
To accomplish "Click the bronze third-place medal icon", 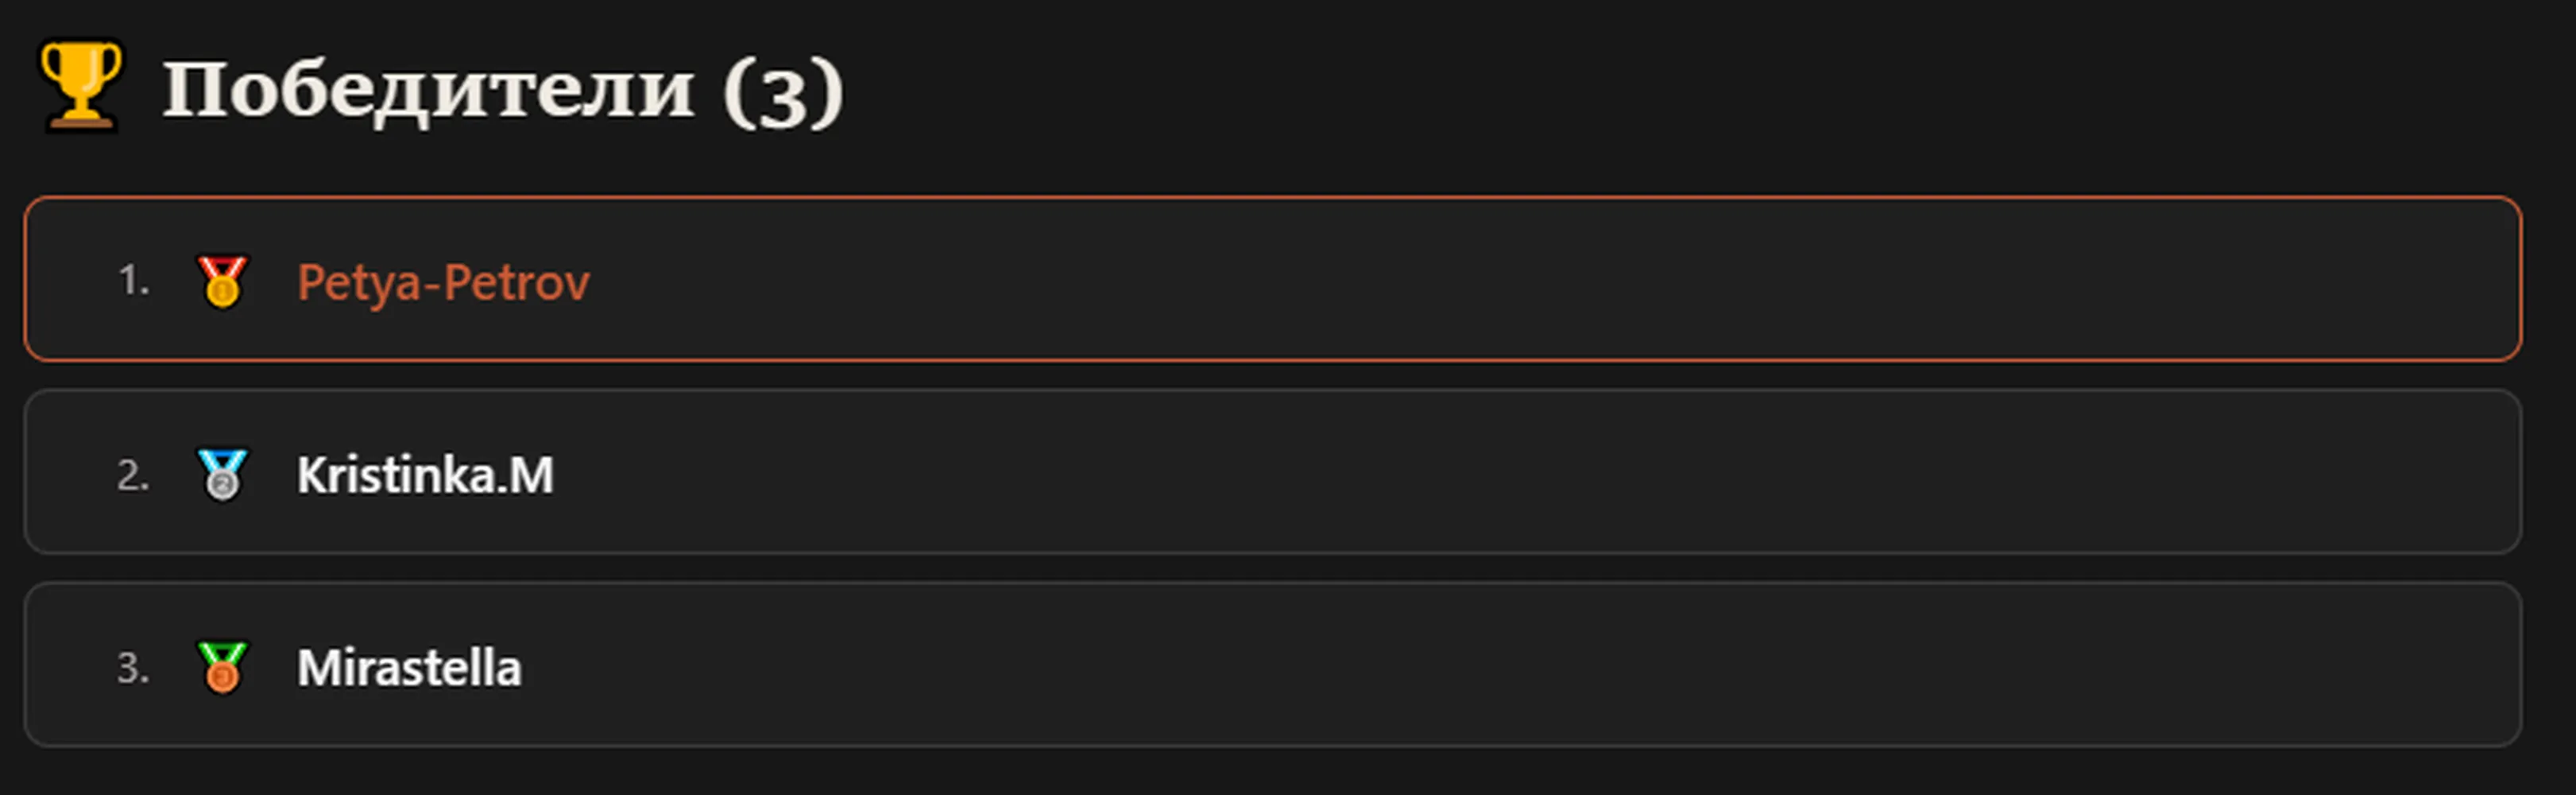I will 222,667.
